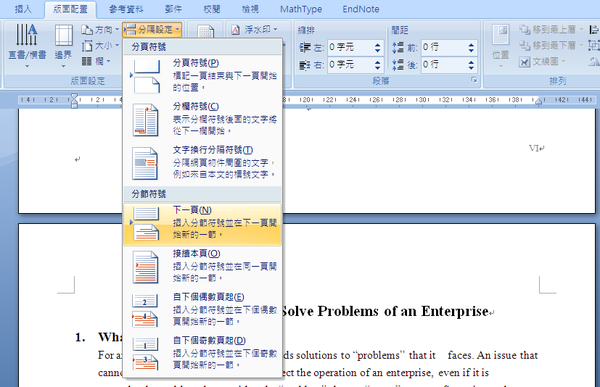Select 自下個偶數頁起(E) even page section break
Screen dimensions: 600x387
(203, 309)
